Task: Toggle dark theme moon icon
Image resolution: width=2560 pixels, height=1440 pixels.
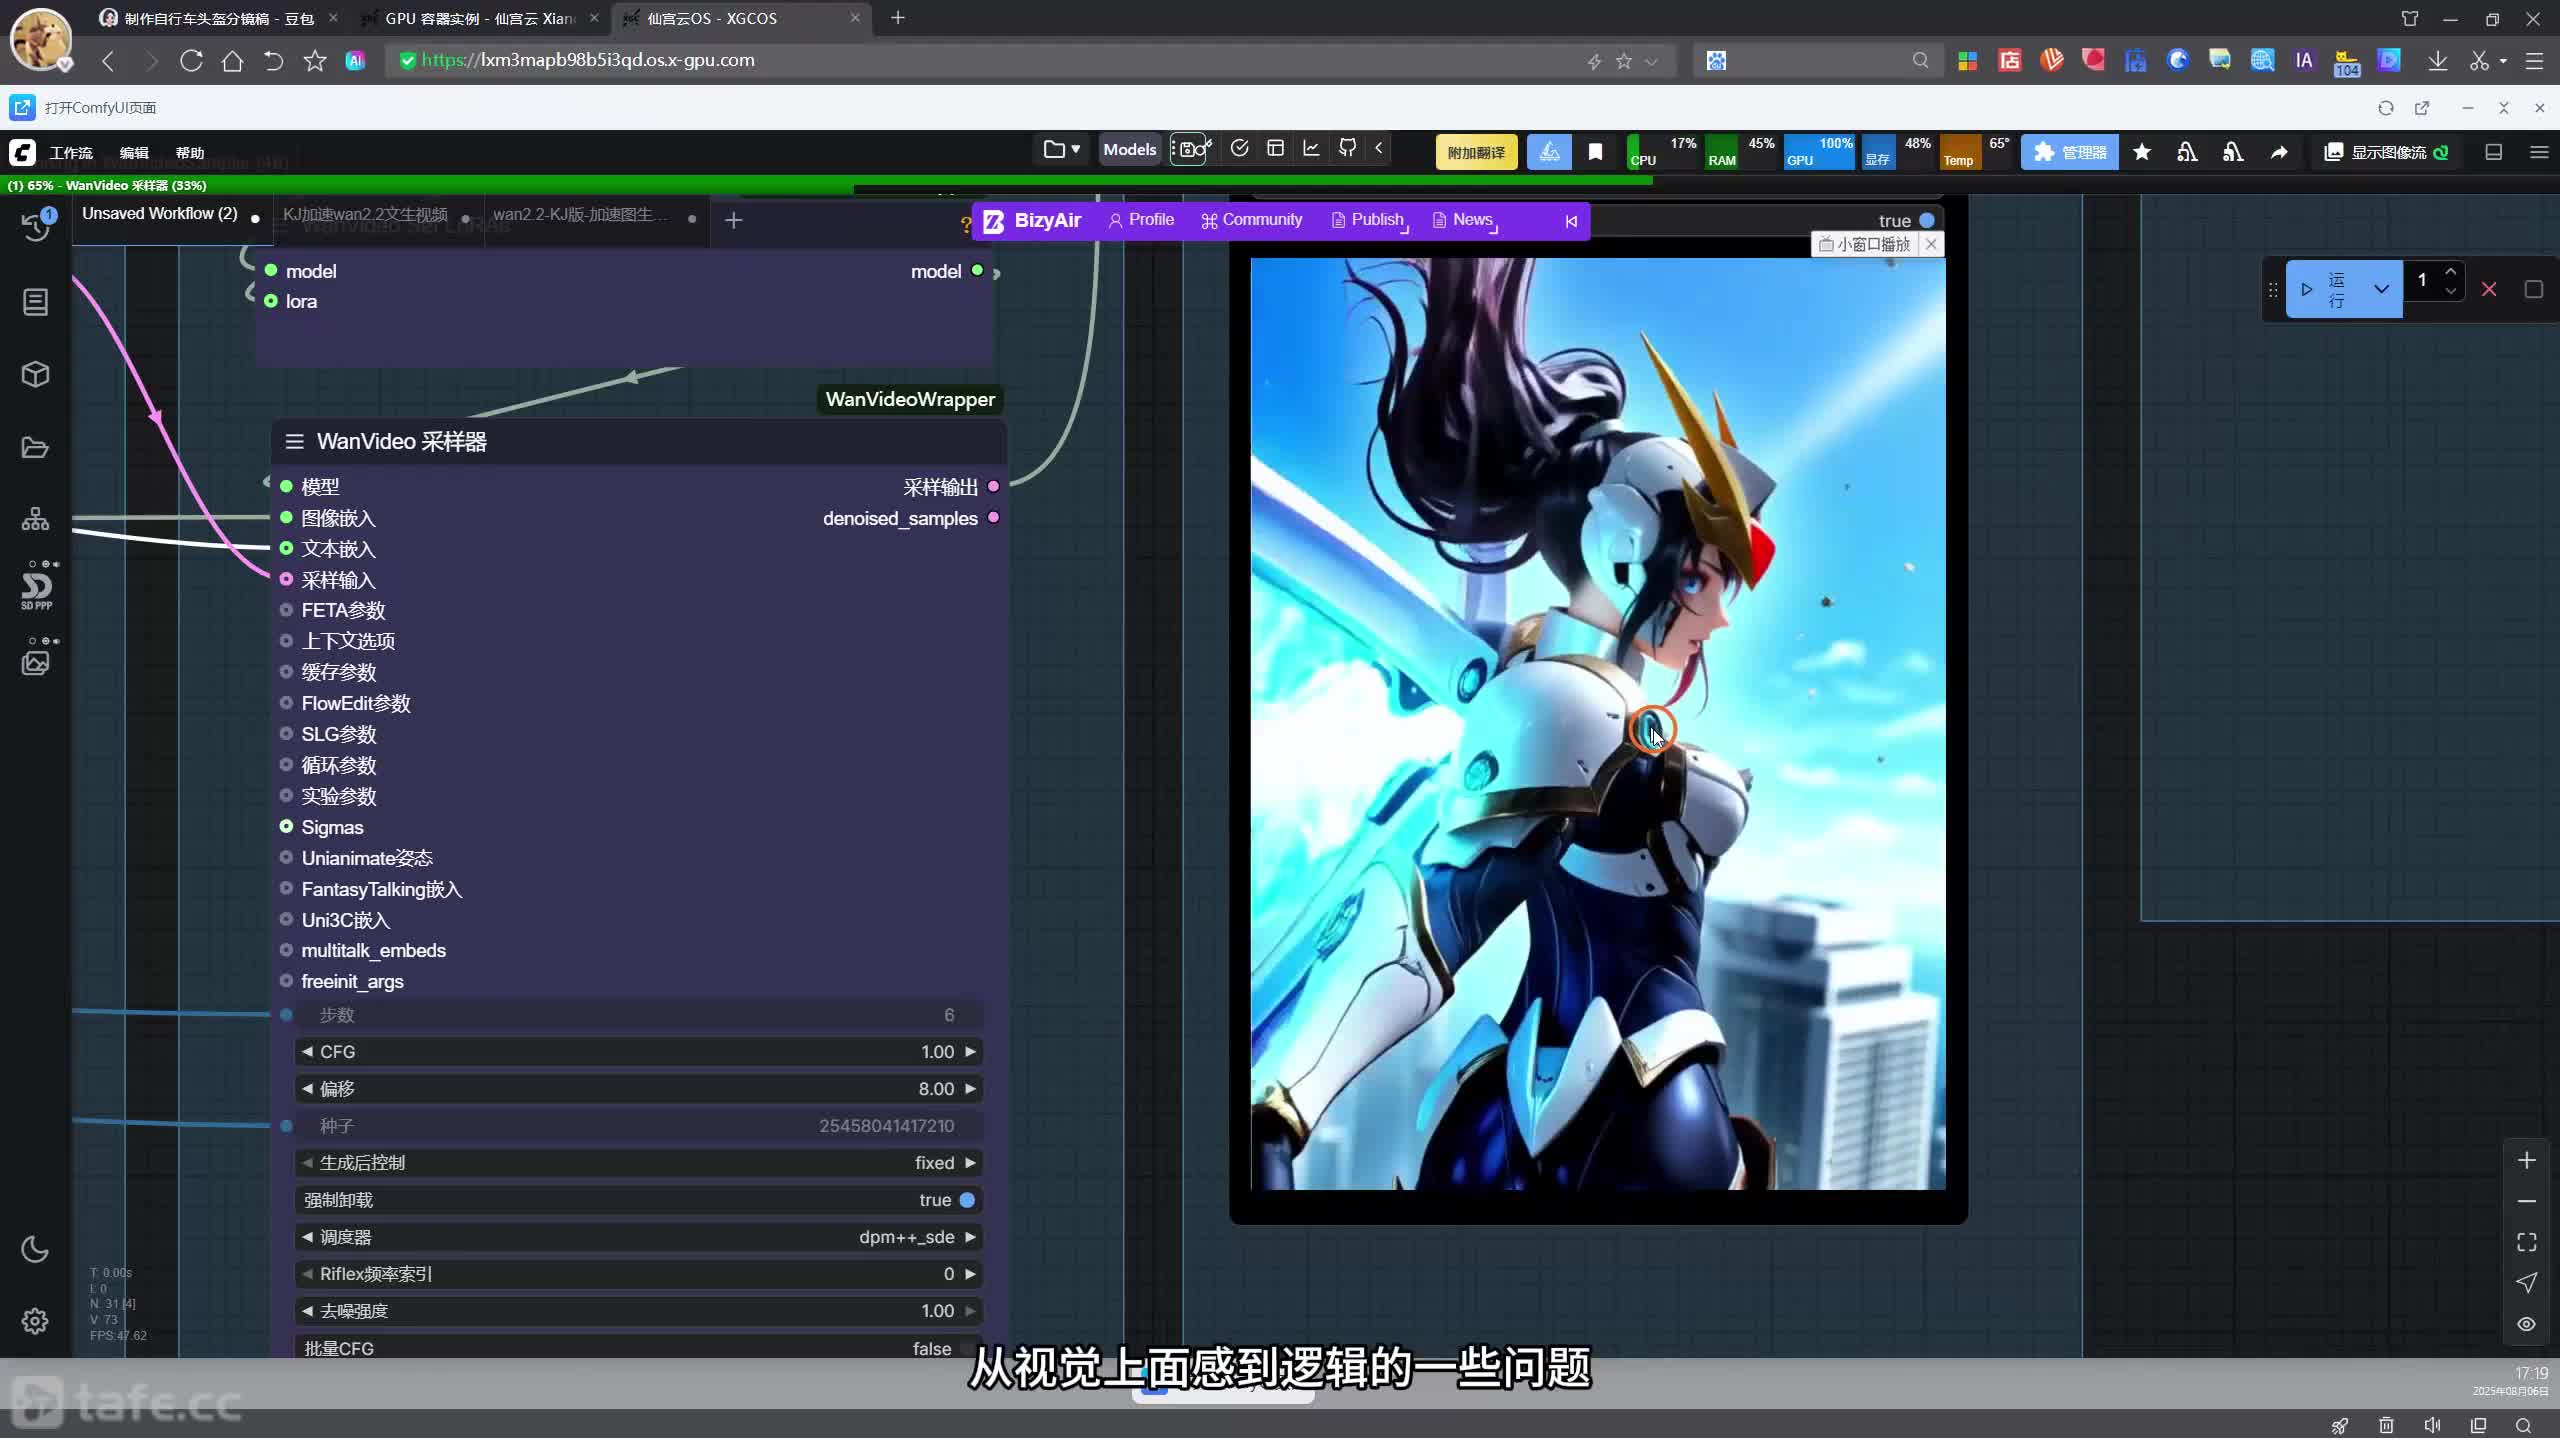Action: (36, 1249)
